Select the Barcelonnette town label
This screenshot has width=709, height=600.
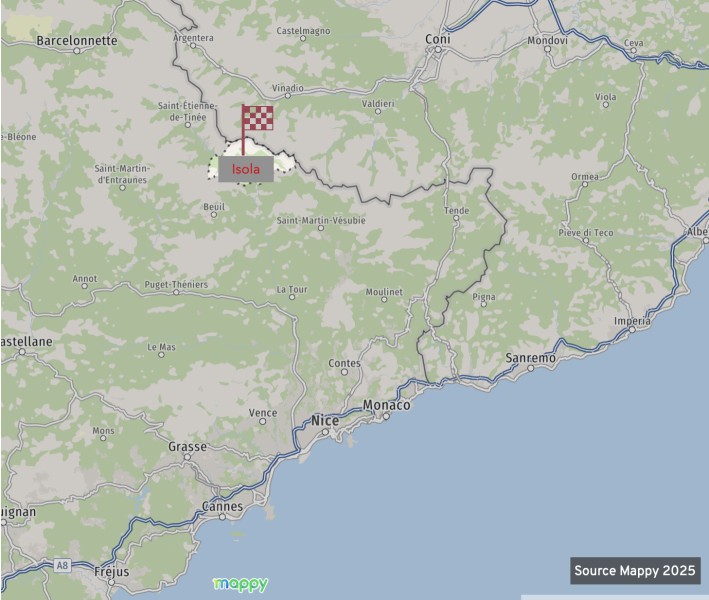click(x=77, y=41)
